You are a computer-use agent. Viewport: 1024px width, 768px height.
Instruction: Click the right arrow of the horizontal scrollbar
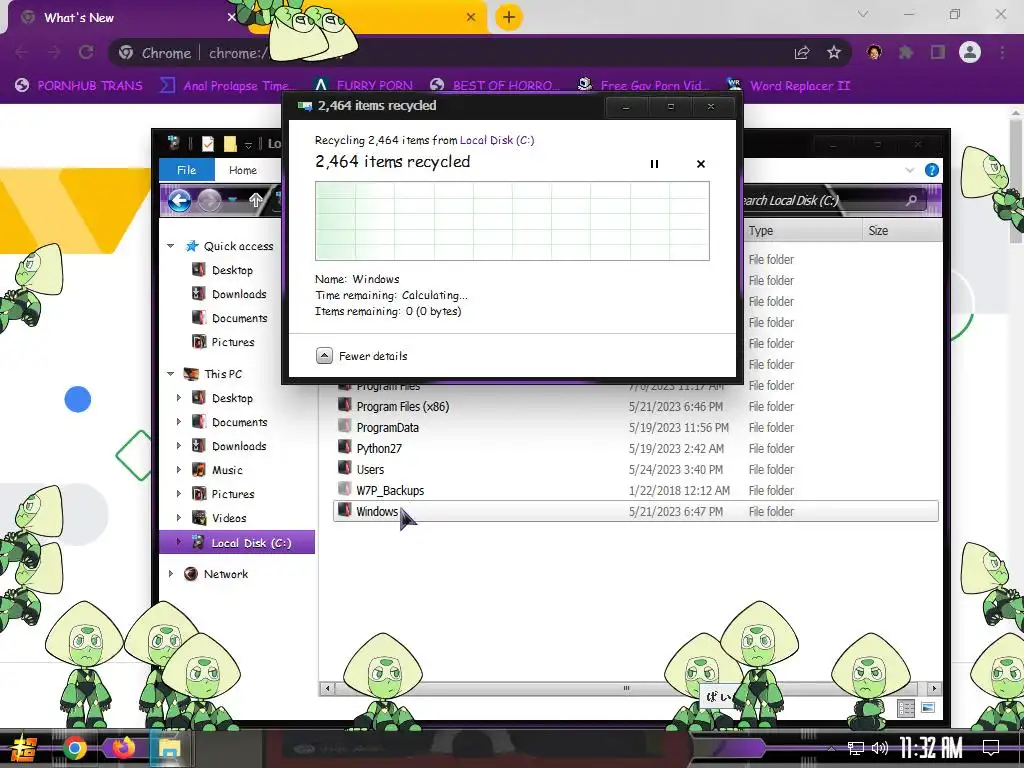coord(934,688)
